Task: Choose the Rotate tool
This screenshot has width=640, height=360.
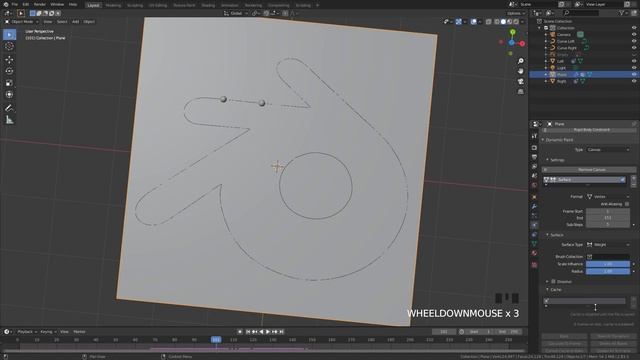Action: click(x=9, y=71)
